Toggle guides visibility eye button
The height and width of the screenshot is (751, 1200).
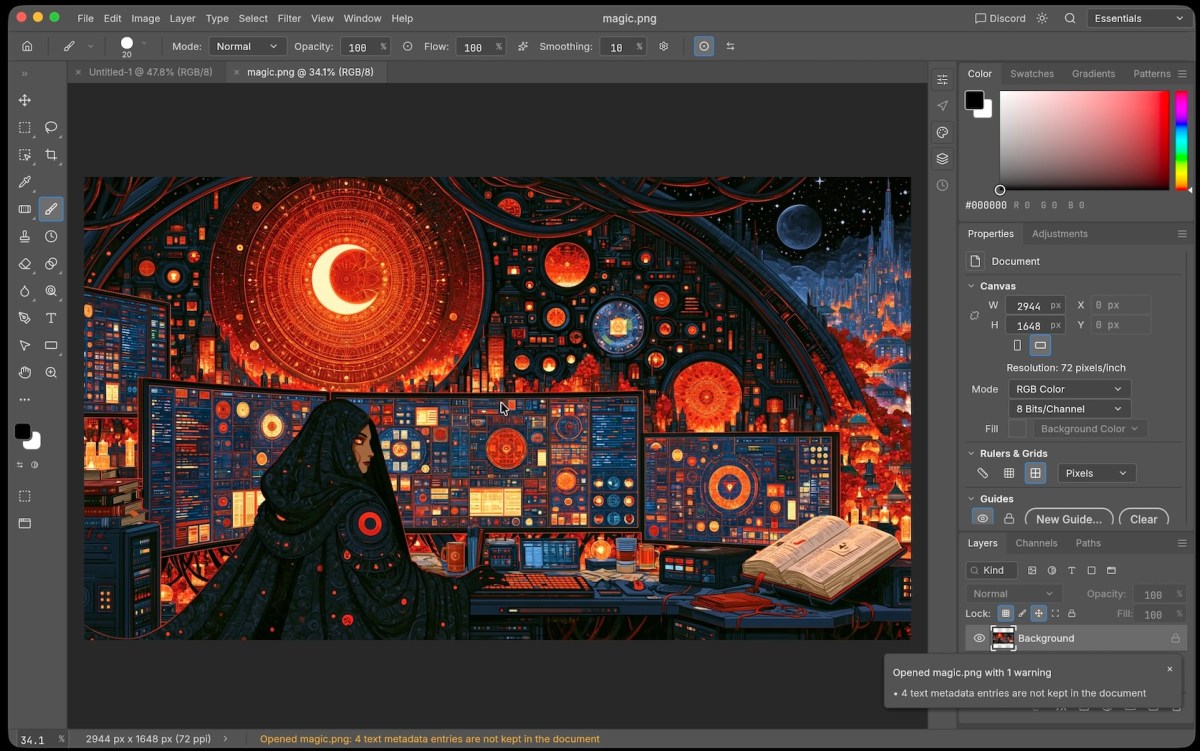(983, 519)
